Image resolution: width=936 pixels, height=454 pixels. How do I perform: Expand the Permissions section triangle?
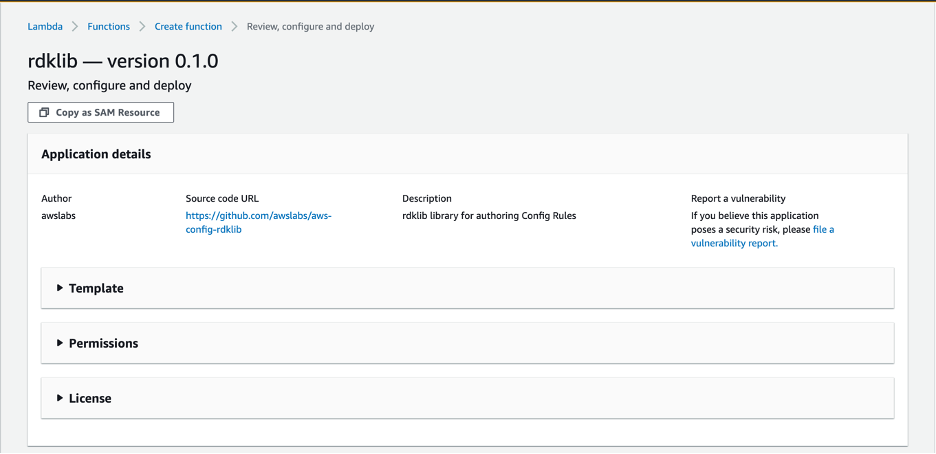click(x=60, y=343)
